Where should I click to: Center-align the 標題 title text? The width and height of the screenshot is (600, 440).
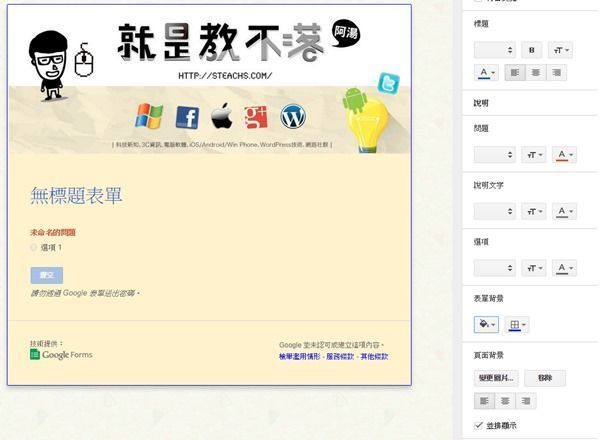click(x=536, y=72)
